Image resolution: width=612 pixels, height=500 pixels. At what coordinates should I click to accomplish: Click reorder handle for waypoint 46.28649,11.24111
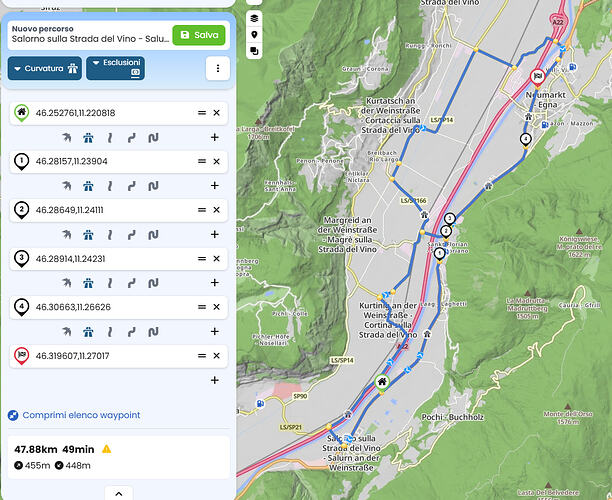202,210
